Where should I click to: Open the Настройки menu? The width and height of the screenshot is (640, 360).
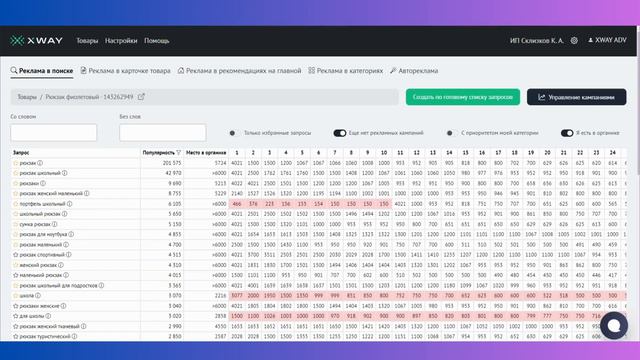click(121, 41)
